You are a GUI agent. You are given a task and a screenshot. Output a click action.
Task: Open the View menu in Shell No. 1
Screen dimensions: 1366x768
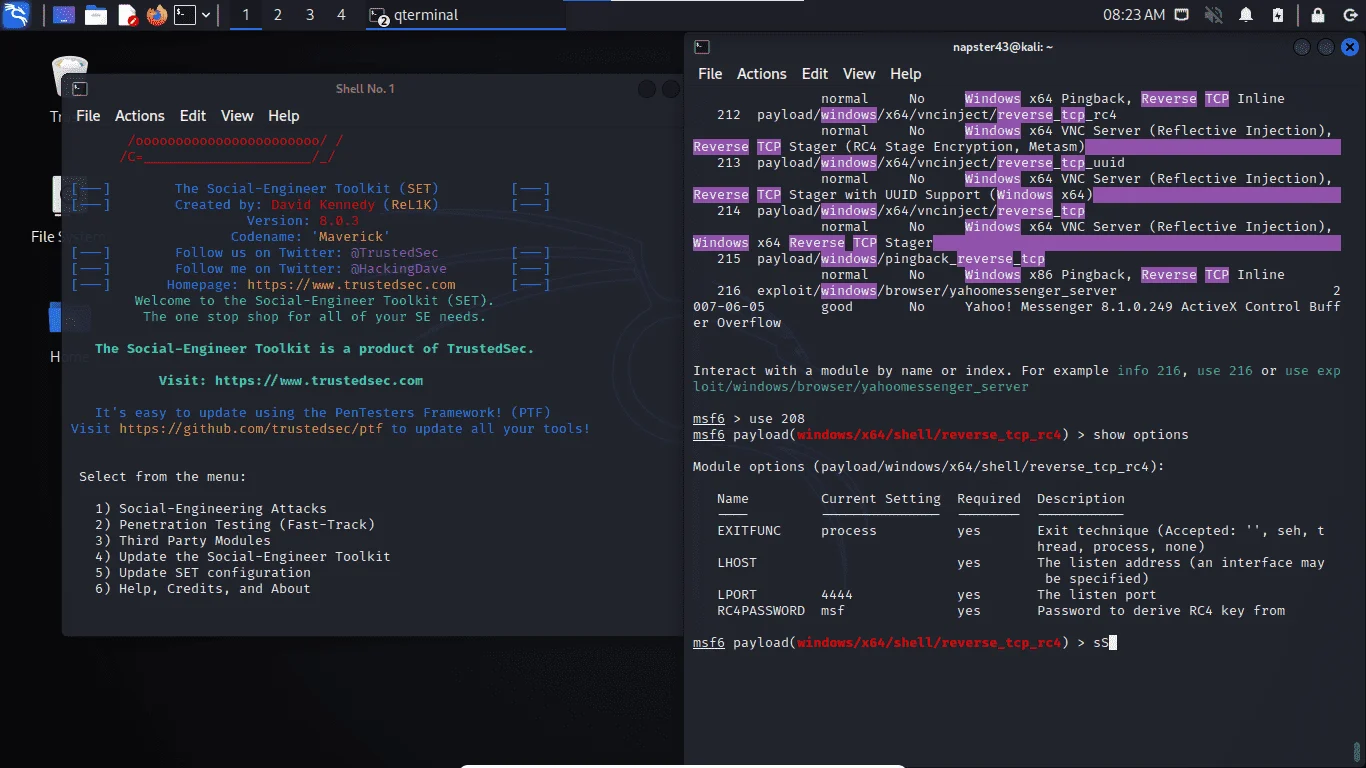(x=237, y=116)
